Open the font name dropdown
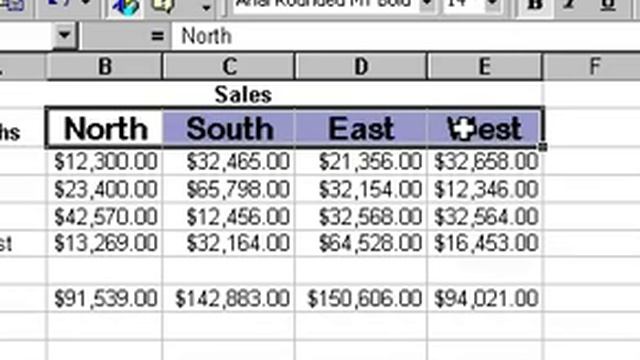Viewport: 640px width, 360px height. coord(427,5)
